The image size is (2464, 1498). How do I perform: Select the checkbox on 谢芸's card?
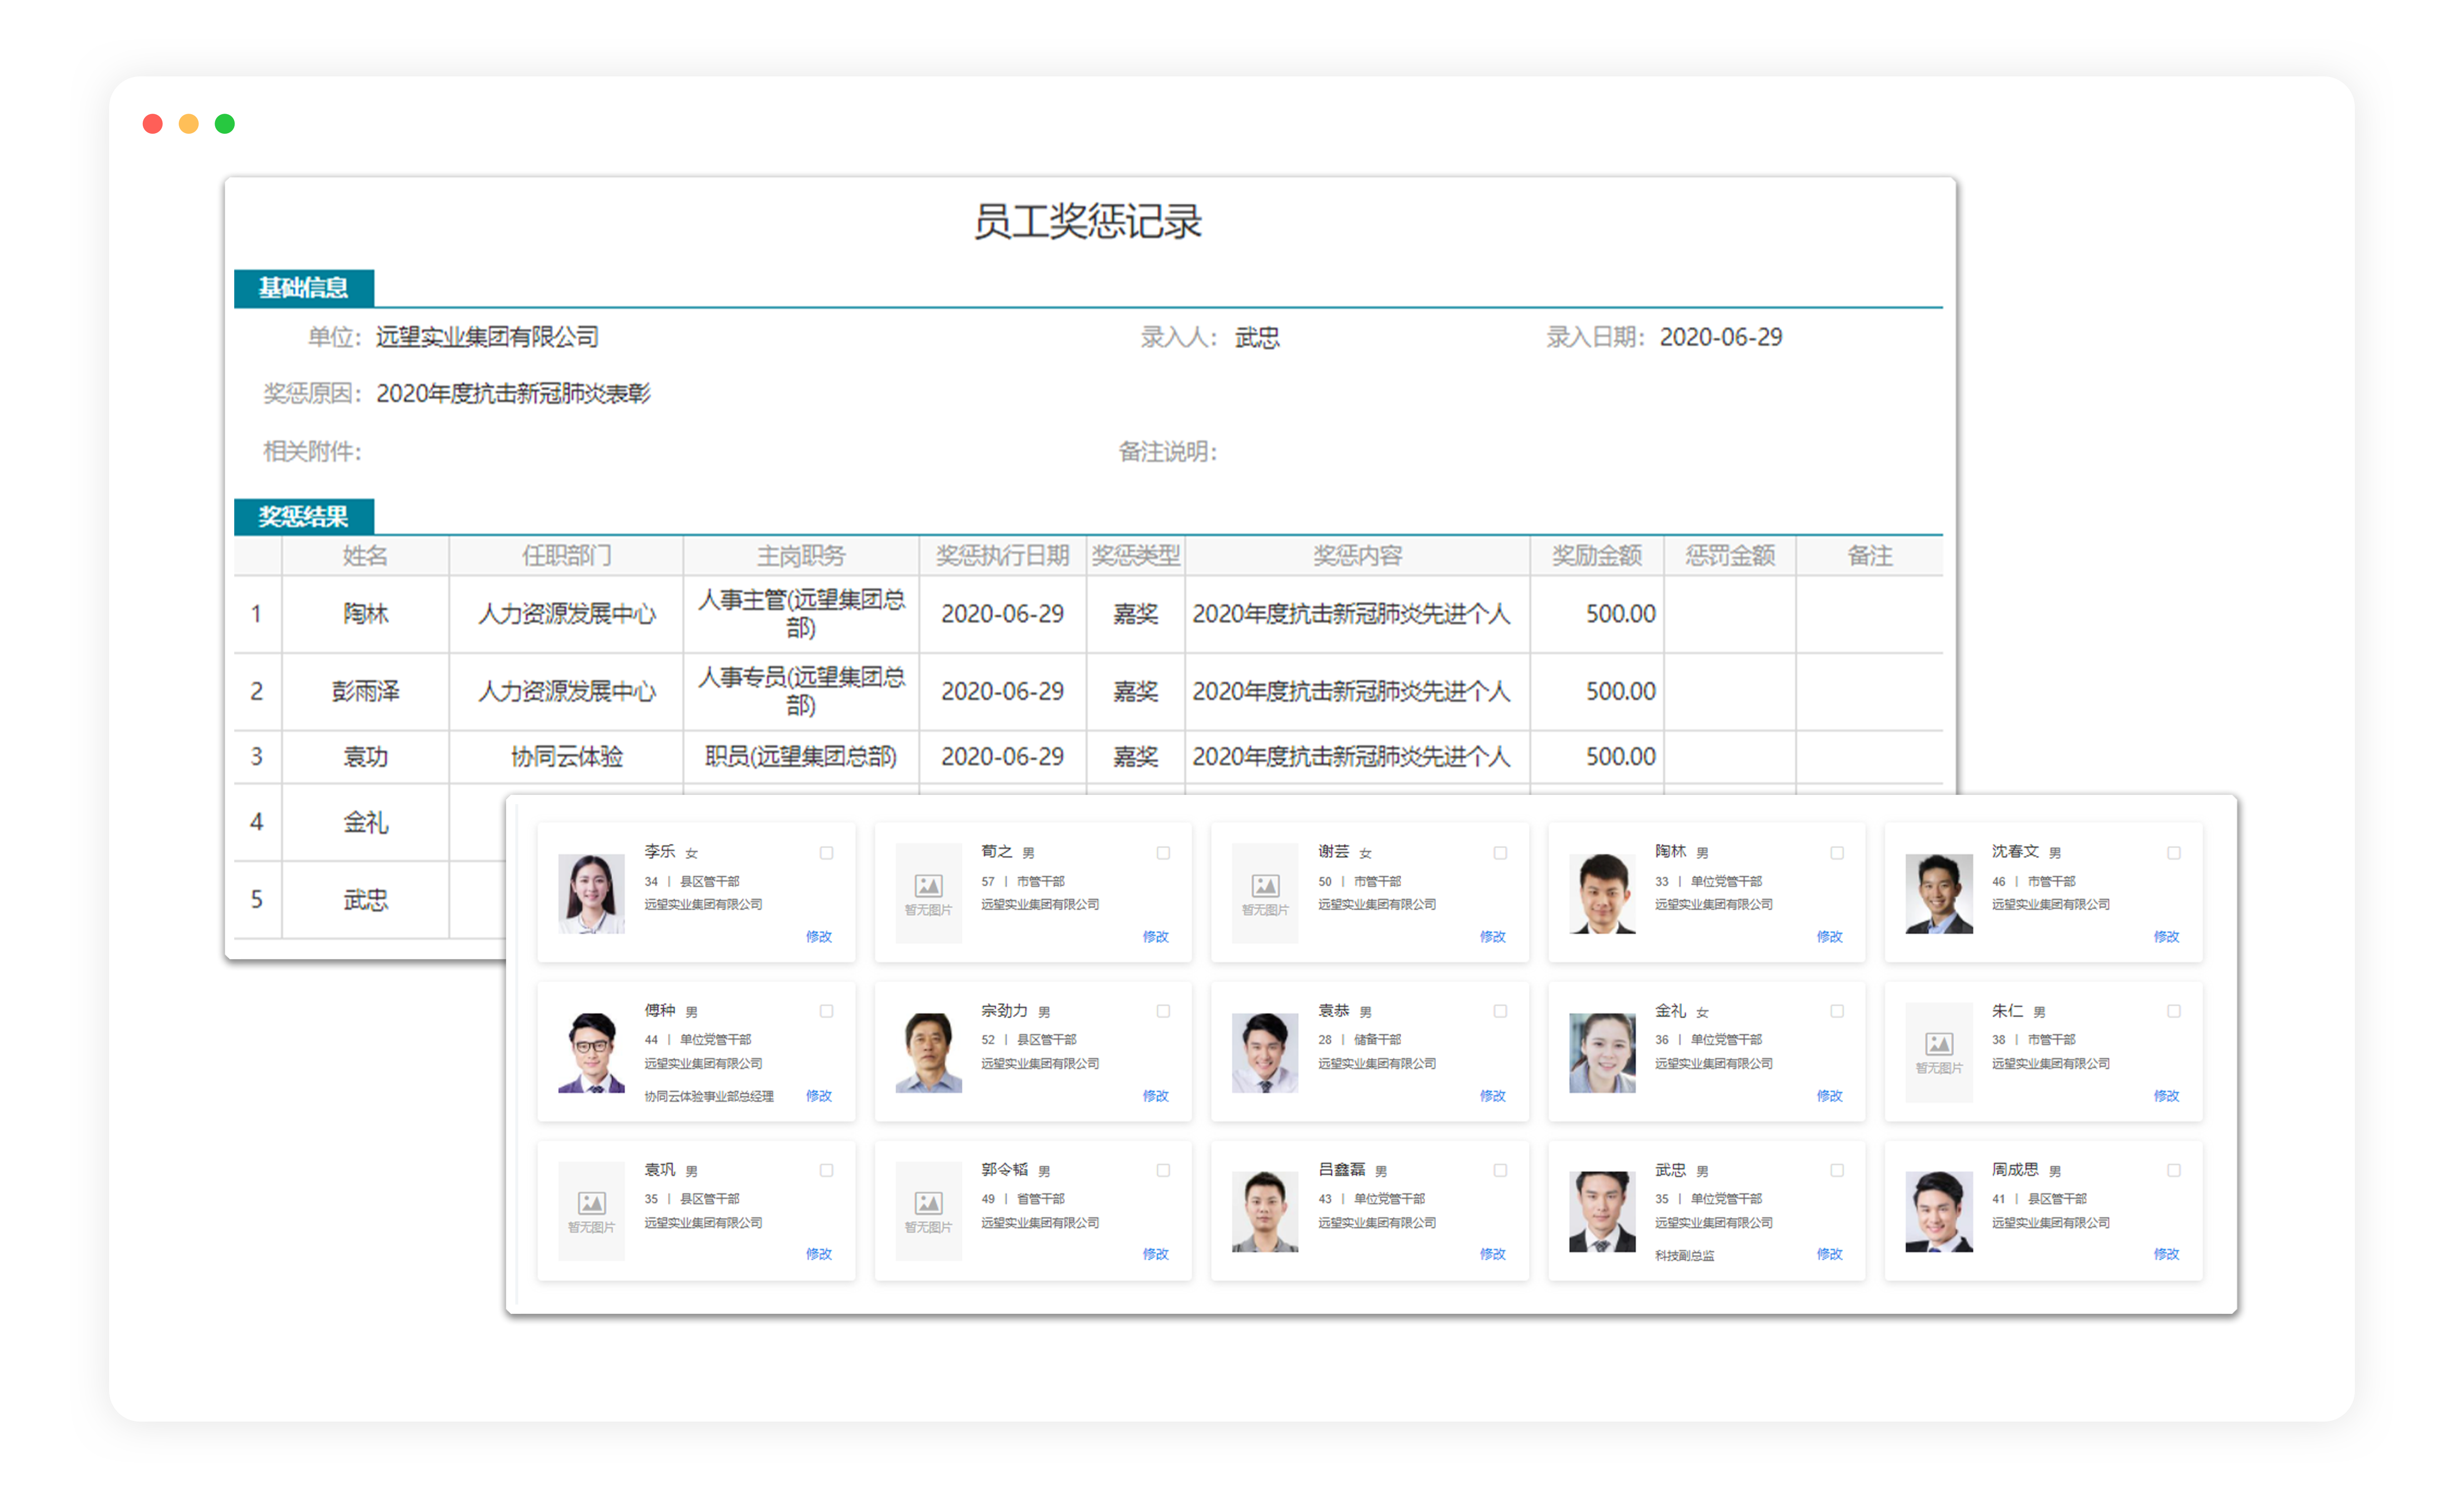(x=1500, y=853)
